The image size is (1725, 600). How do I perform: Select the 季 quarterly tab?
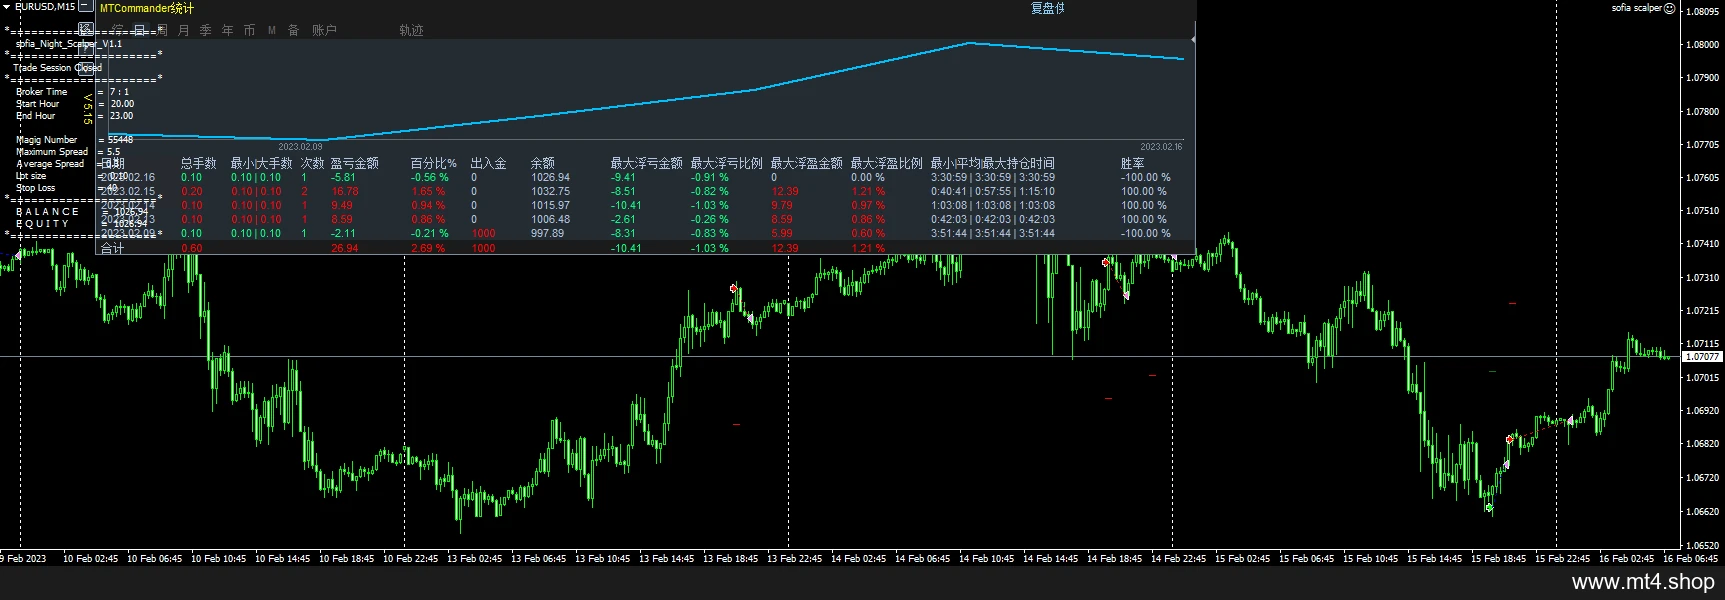point(206,31)
